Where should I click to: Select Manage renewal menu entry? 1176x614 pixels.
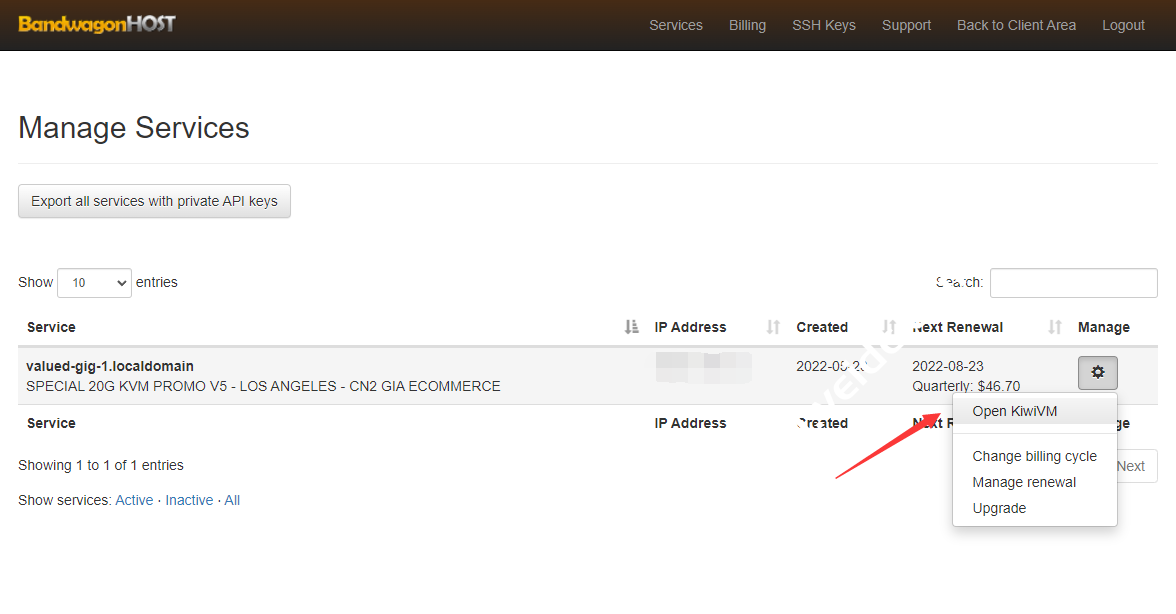tap(1024, 482)
